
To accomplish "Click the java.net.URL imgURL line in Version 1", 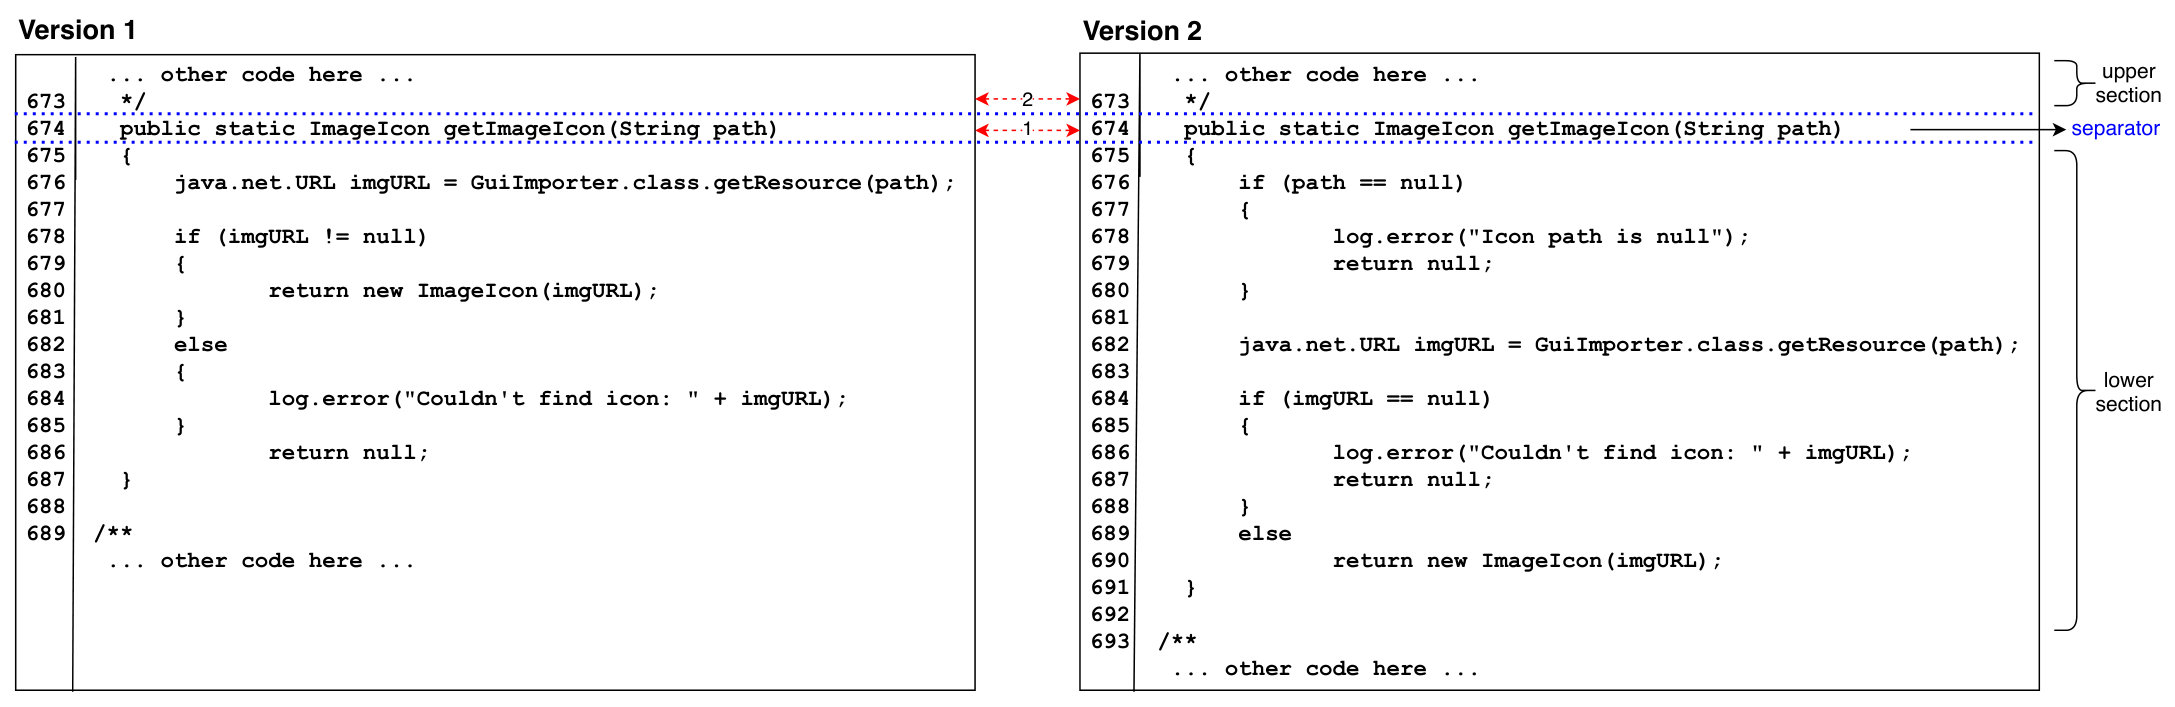I will point(565,183).
